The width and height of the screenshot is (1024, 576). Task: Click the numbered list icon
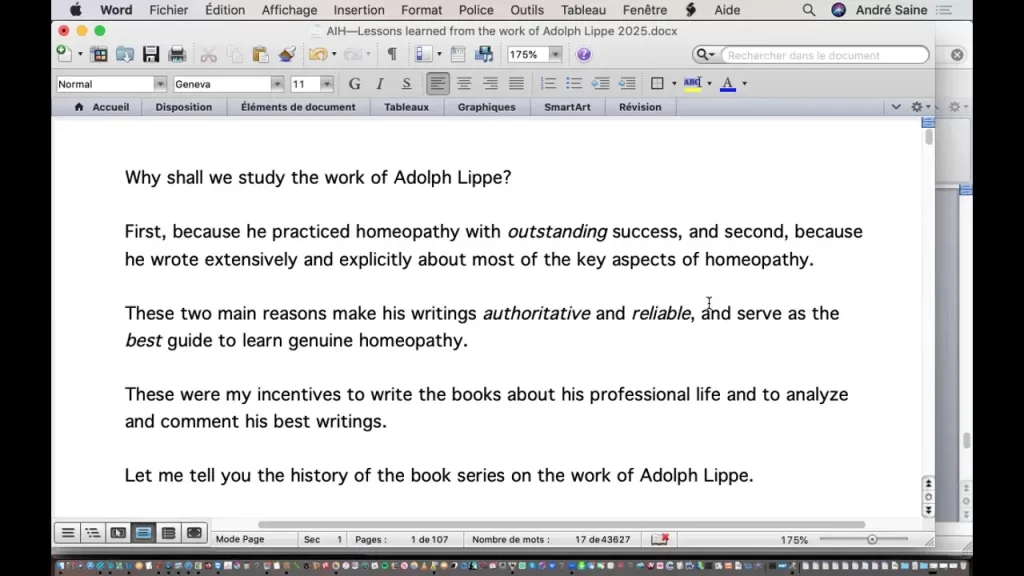[x=549, y=84]
